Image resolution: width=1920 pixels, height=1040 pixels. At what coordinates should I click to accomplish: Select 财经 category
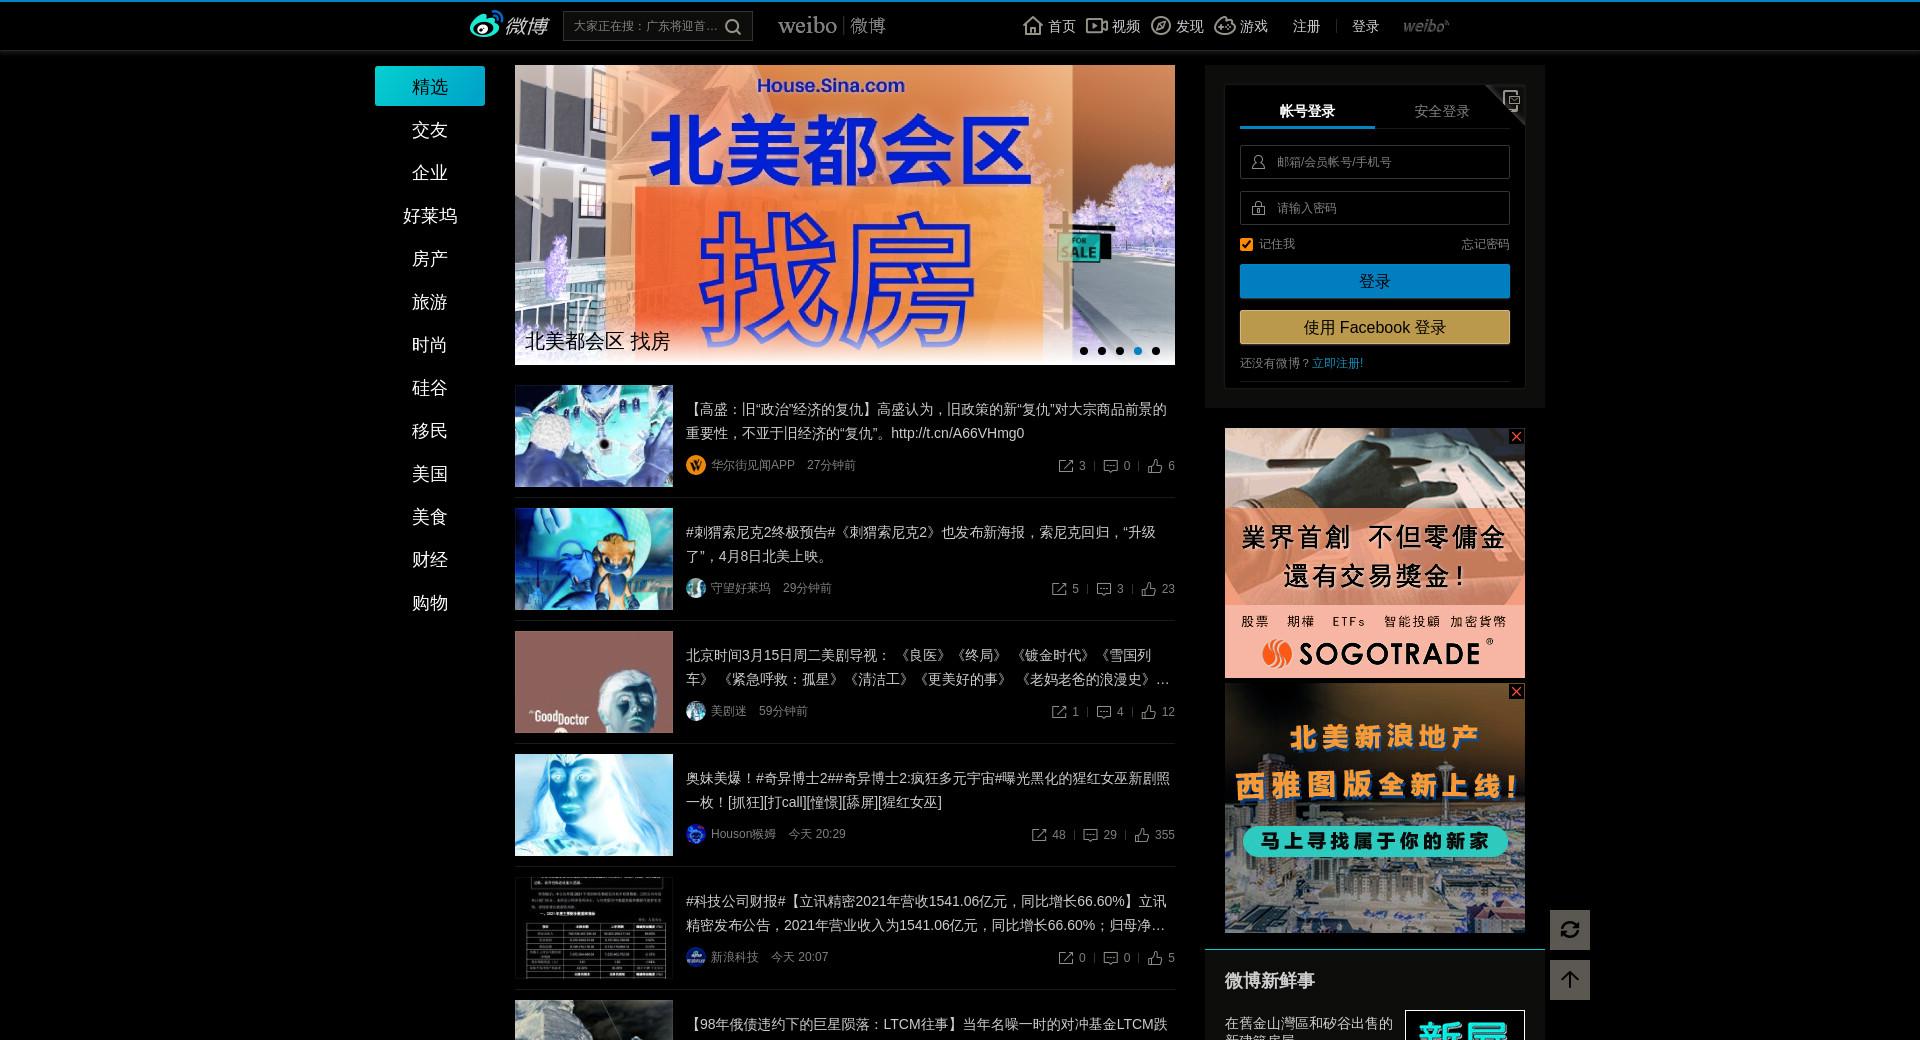point(430,560)
